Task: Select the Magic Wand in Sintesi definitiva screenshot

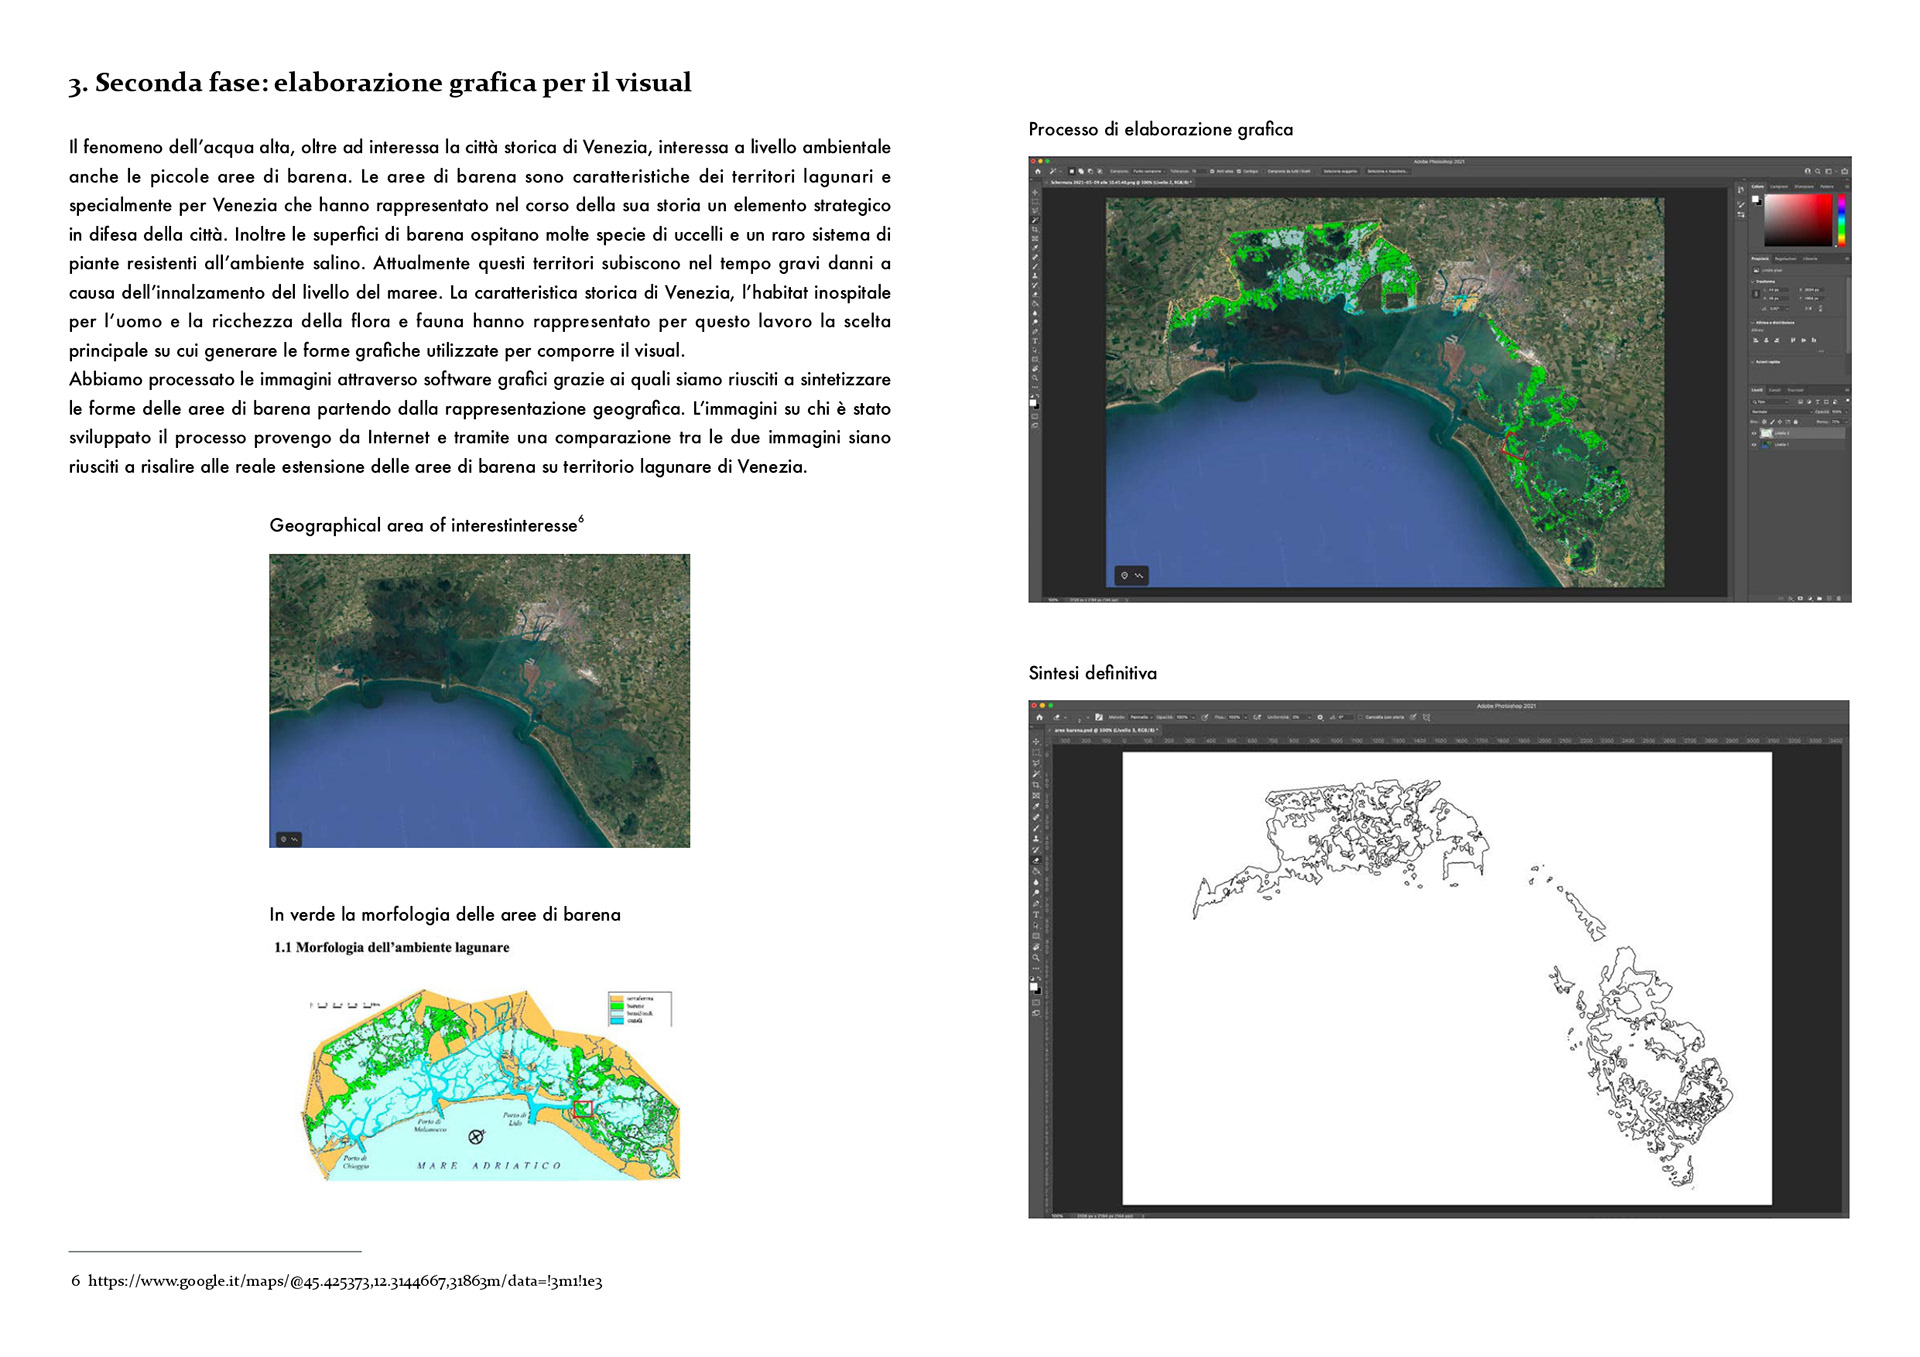Action: pos(1036,774)
